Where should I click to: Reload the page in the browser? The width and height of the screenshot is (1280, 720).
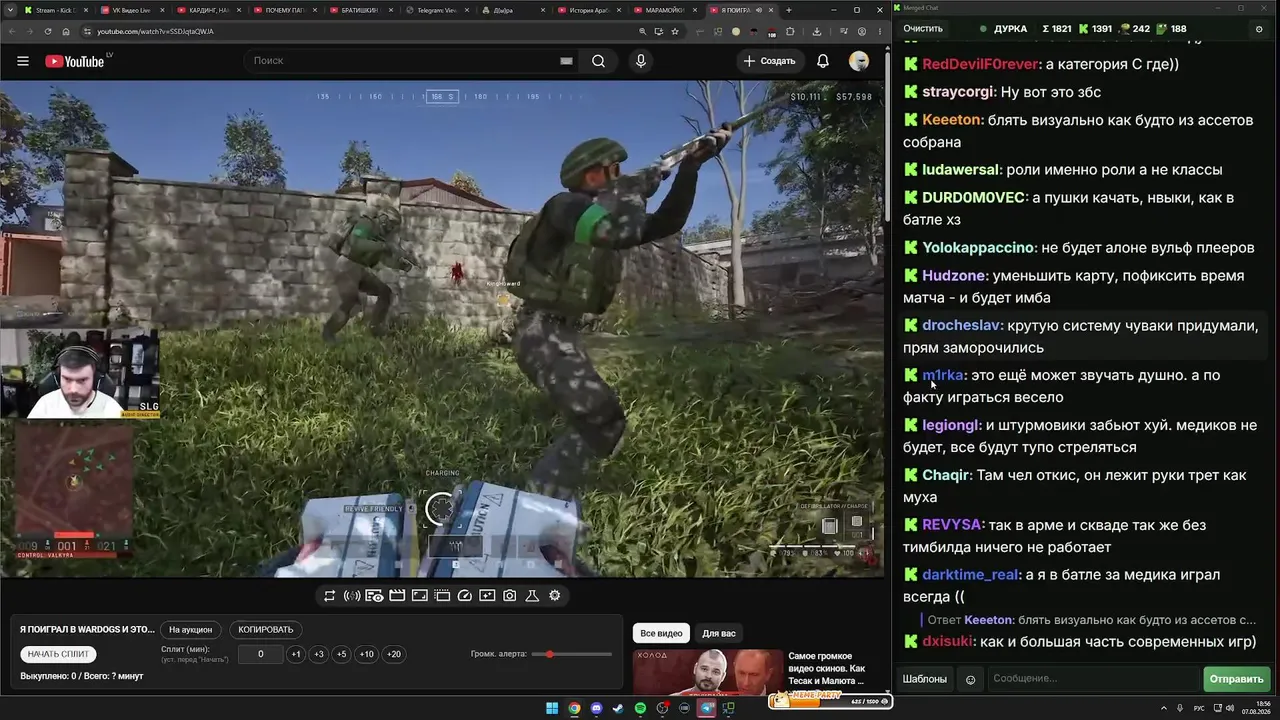click(x=48, y=31)
